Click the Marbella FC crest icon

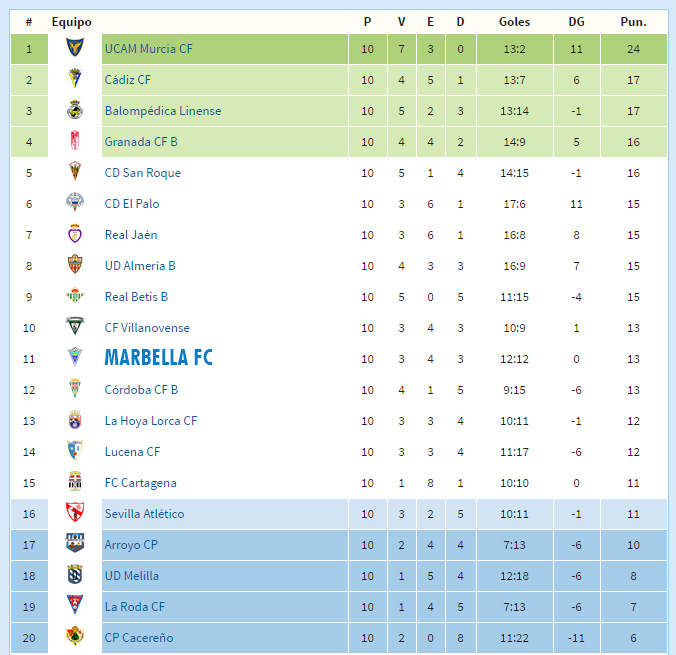pos(75,357)
